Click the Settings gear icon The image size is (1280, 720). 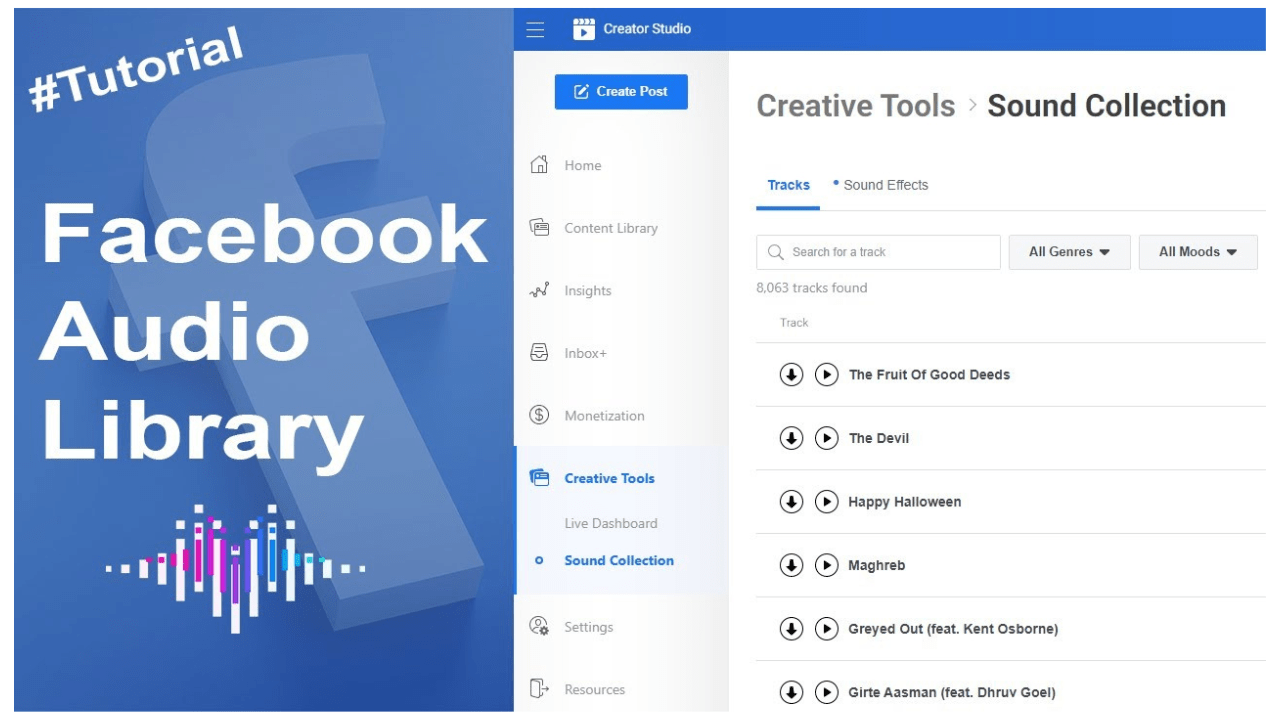[539, 626]
